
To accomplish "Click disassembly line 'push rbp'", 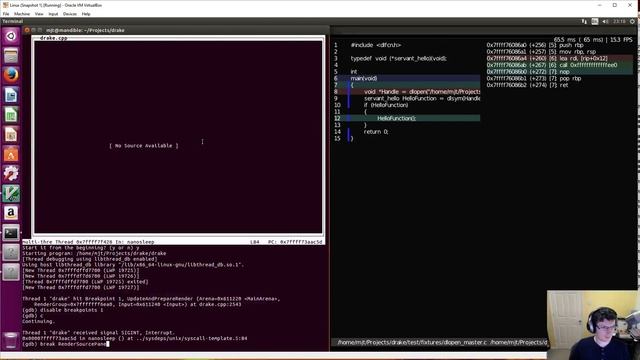I will click(535, 45).
